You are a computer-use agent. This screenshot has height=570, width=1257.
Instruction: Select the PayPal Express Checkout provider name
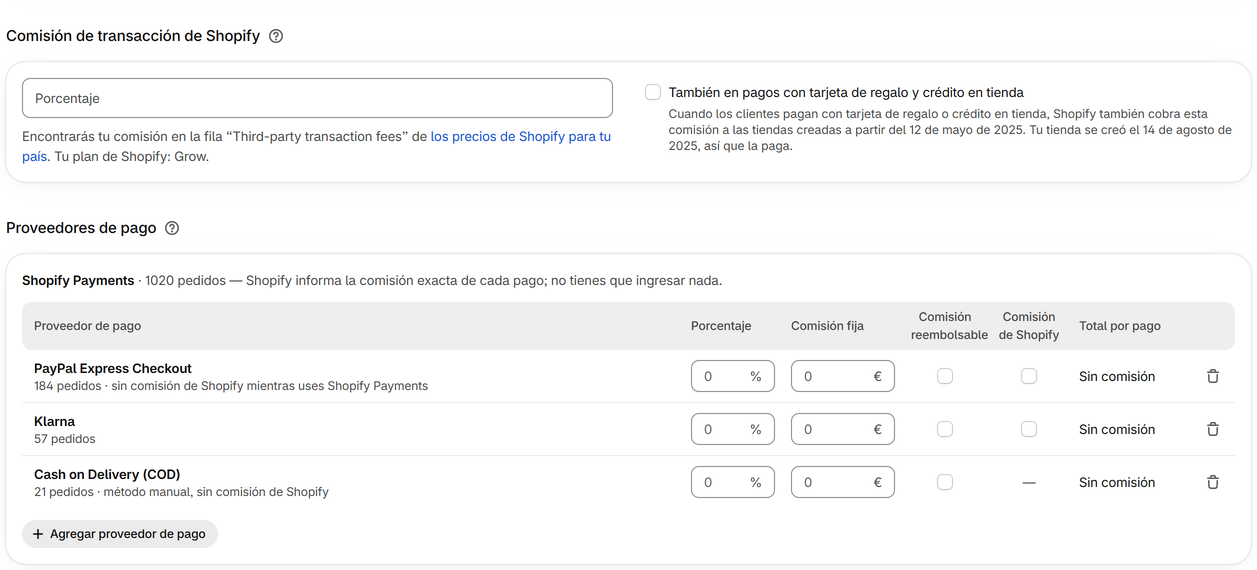pos(113,368)
